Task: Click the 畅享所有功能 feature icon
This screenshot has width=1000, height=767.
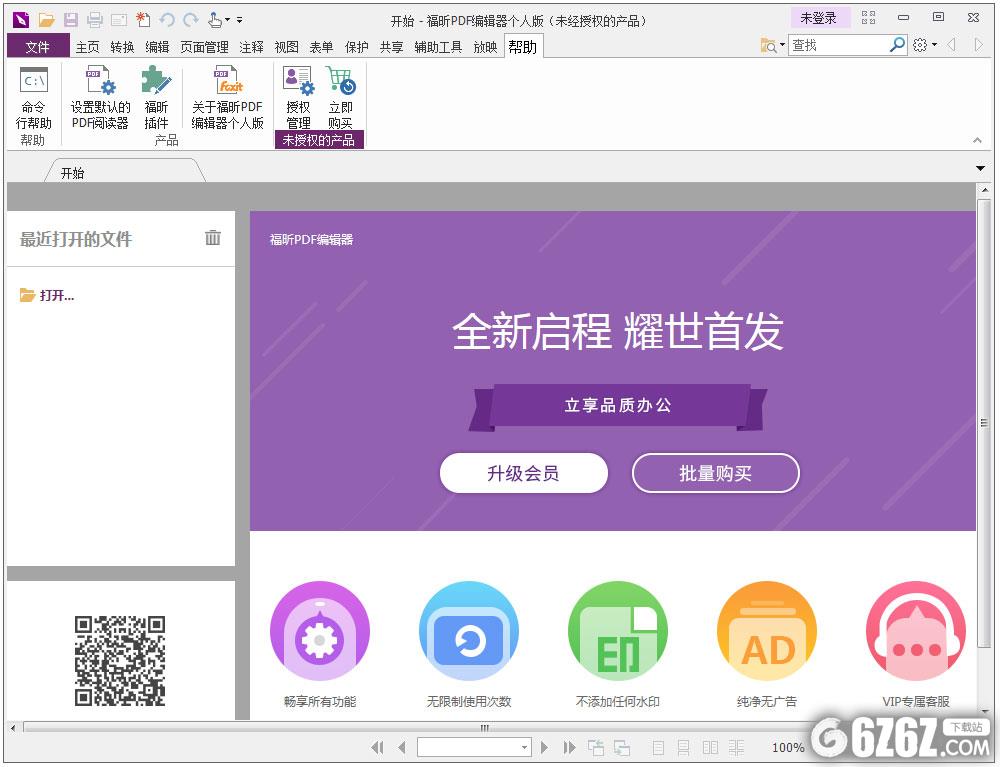Action: pyautogui.click(x=320, y=631)
